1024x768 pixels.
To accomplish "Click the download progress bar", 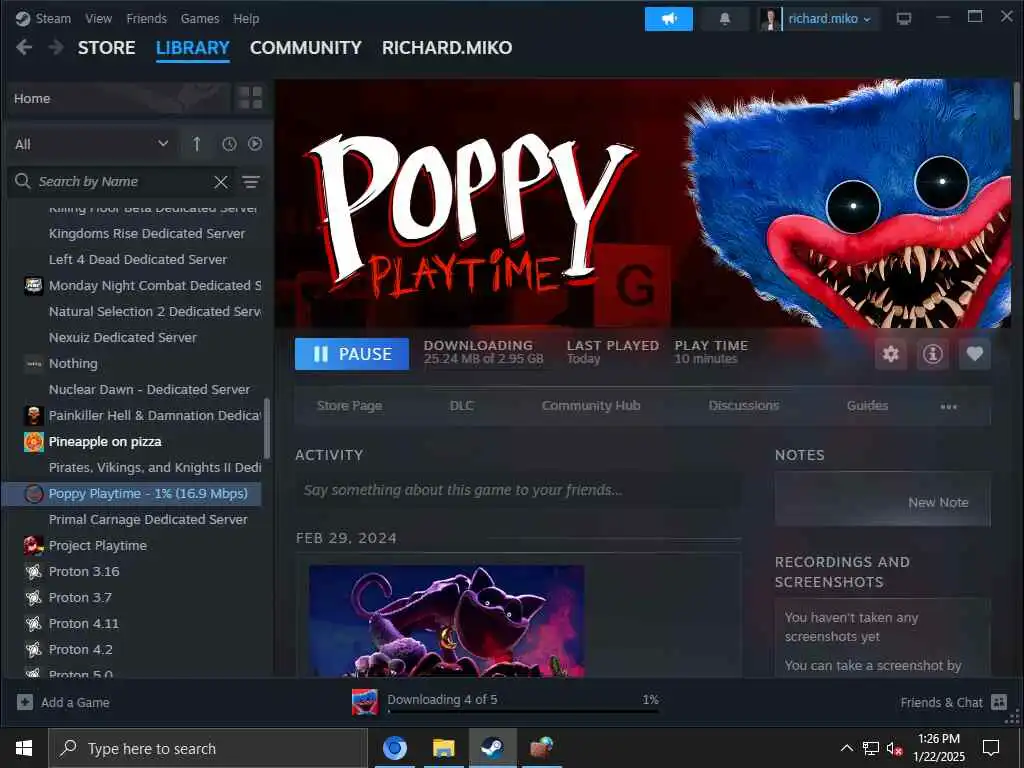I will [x=522, y=711].
